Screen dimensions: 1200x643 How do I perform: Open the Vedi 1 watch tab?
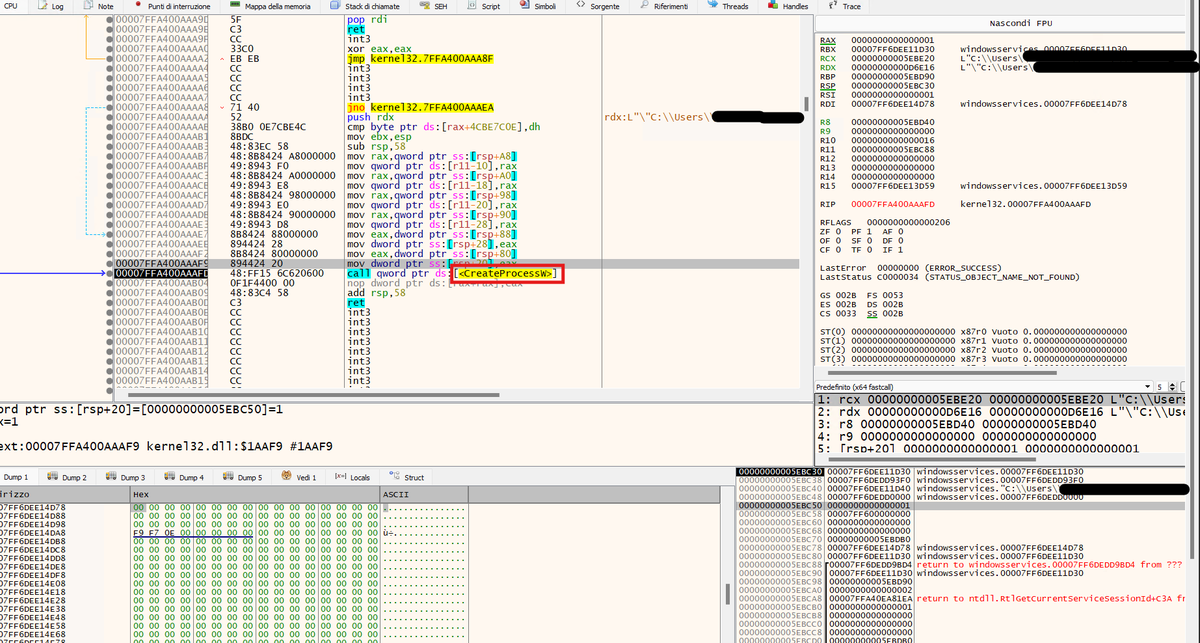(x=300, y=477)
